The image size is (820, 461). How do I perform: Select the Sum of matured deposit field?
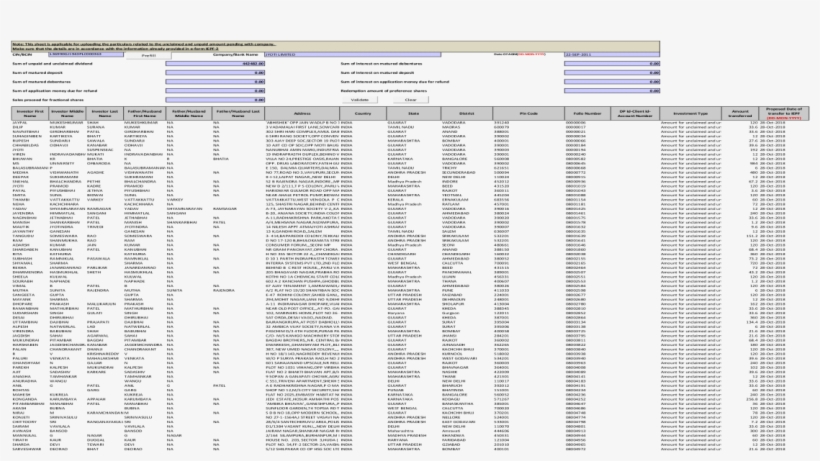click(215, 73)
